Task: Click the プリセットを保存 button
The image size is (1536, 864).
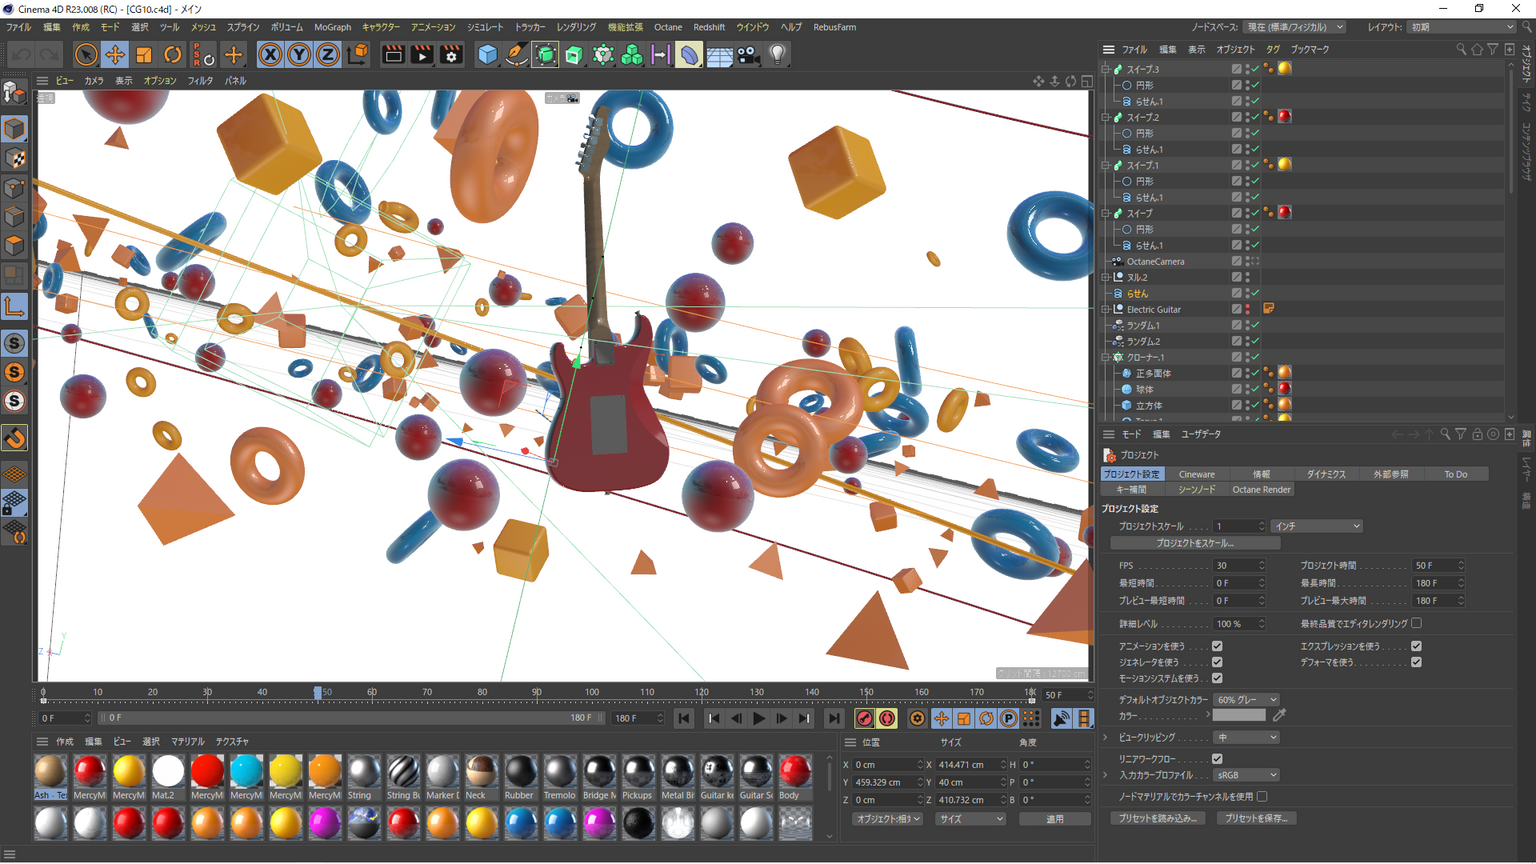Action: click(1256, 818)
